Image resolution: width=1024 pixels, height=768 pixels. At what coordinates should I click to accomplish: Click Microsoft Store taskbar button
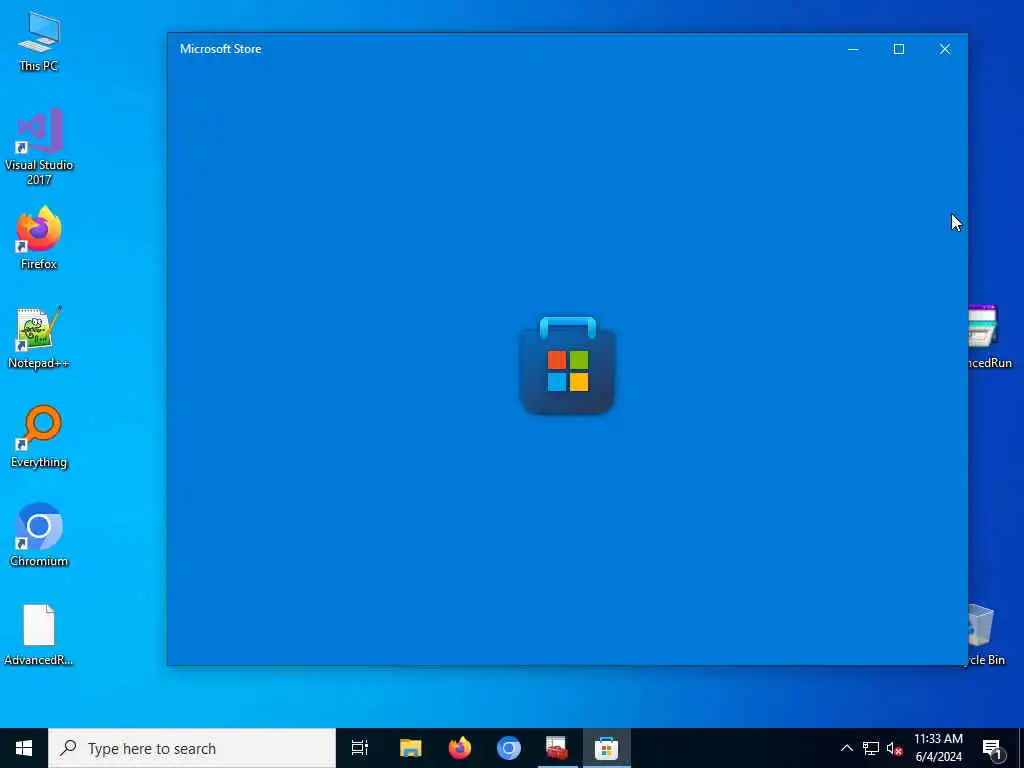(607, 748)
